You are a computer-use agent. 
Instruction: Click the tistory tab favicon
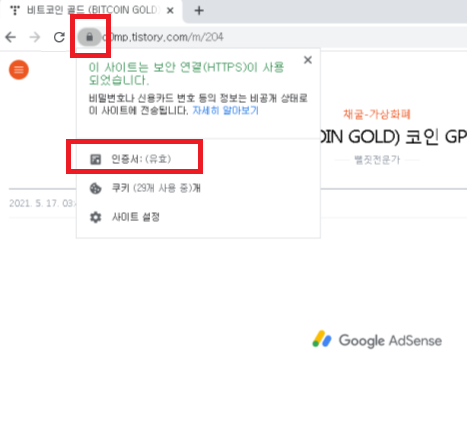tap(15, 10)
